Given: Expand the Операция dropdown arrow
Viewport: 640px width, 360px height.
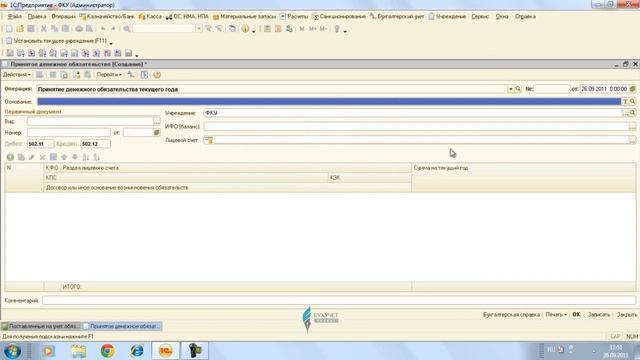Looking at the screenshot, I should click(x=510, y=89).
